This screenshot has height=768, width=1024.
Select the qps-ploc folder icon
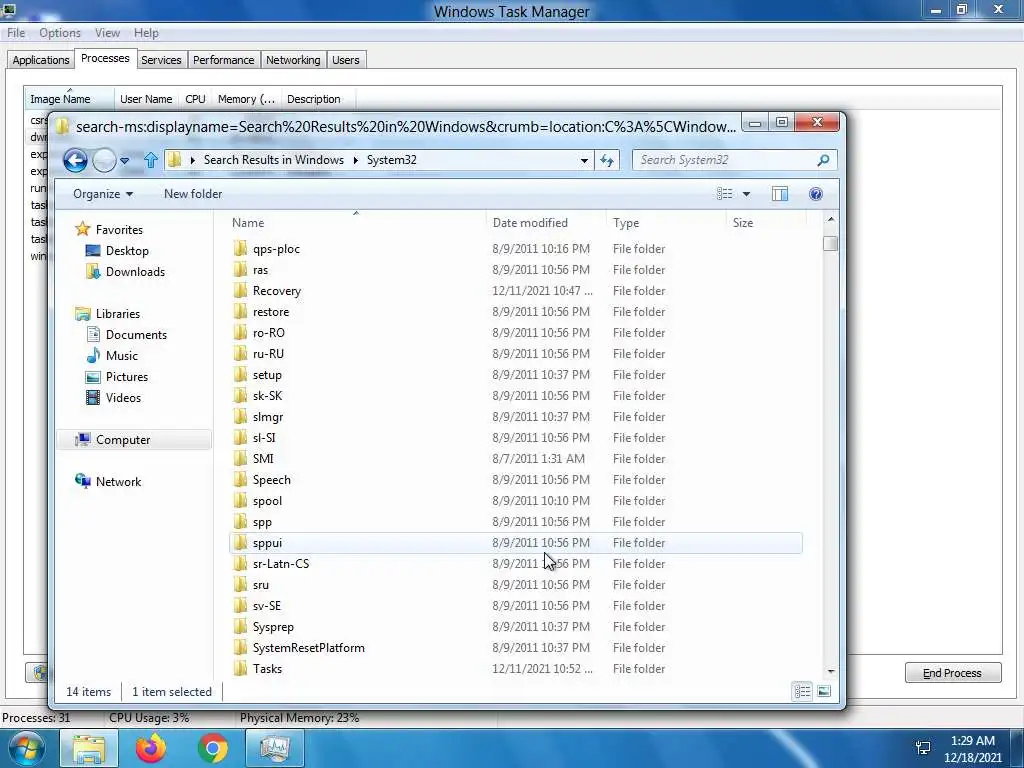pos(240,249)
